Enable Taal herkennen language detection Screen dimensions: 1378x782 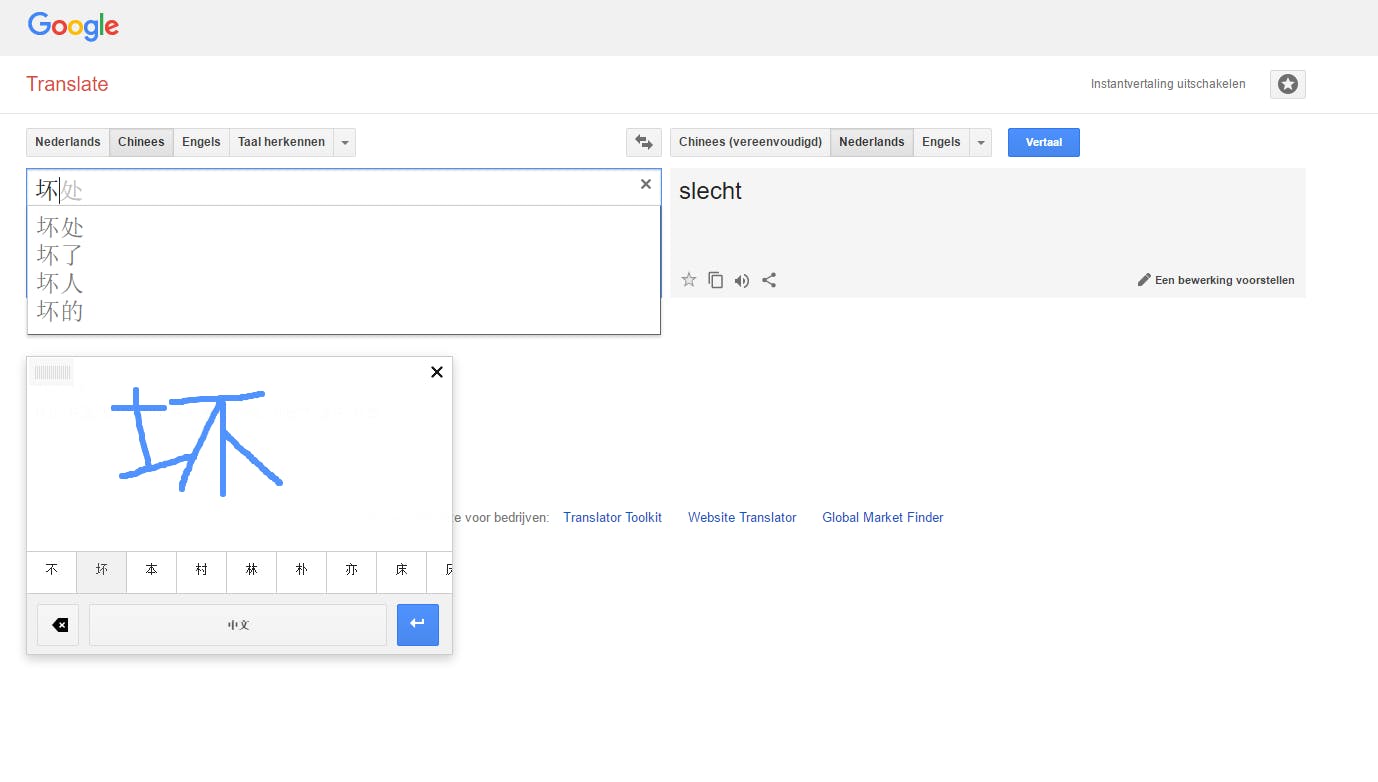click(x=281, y=142)
